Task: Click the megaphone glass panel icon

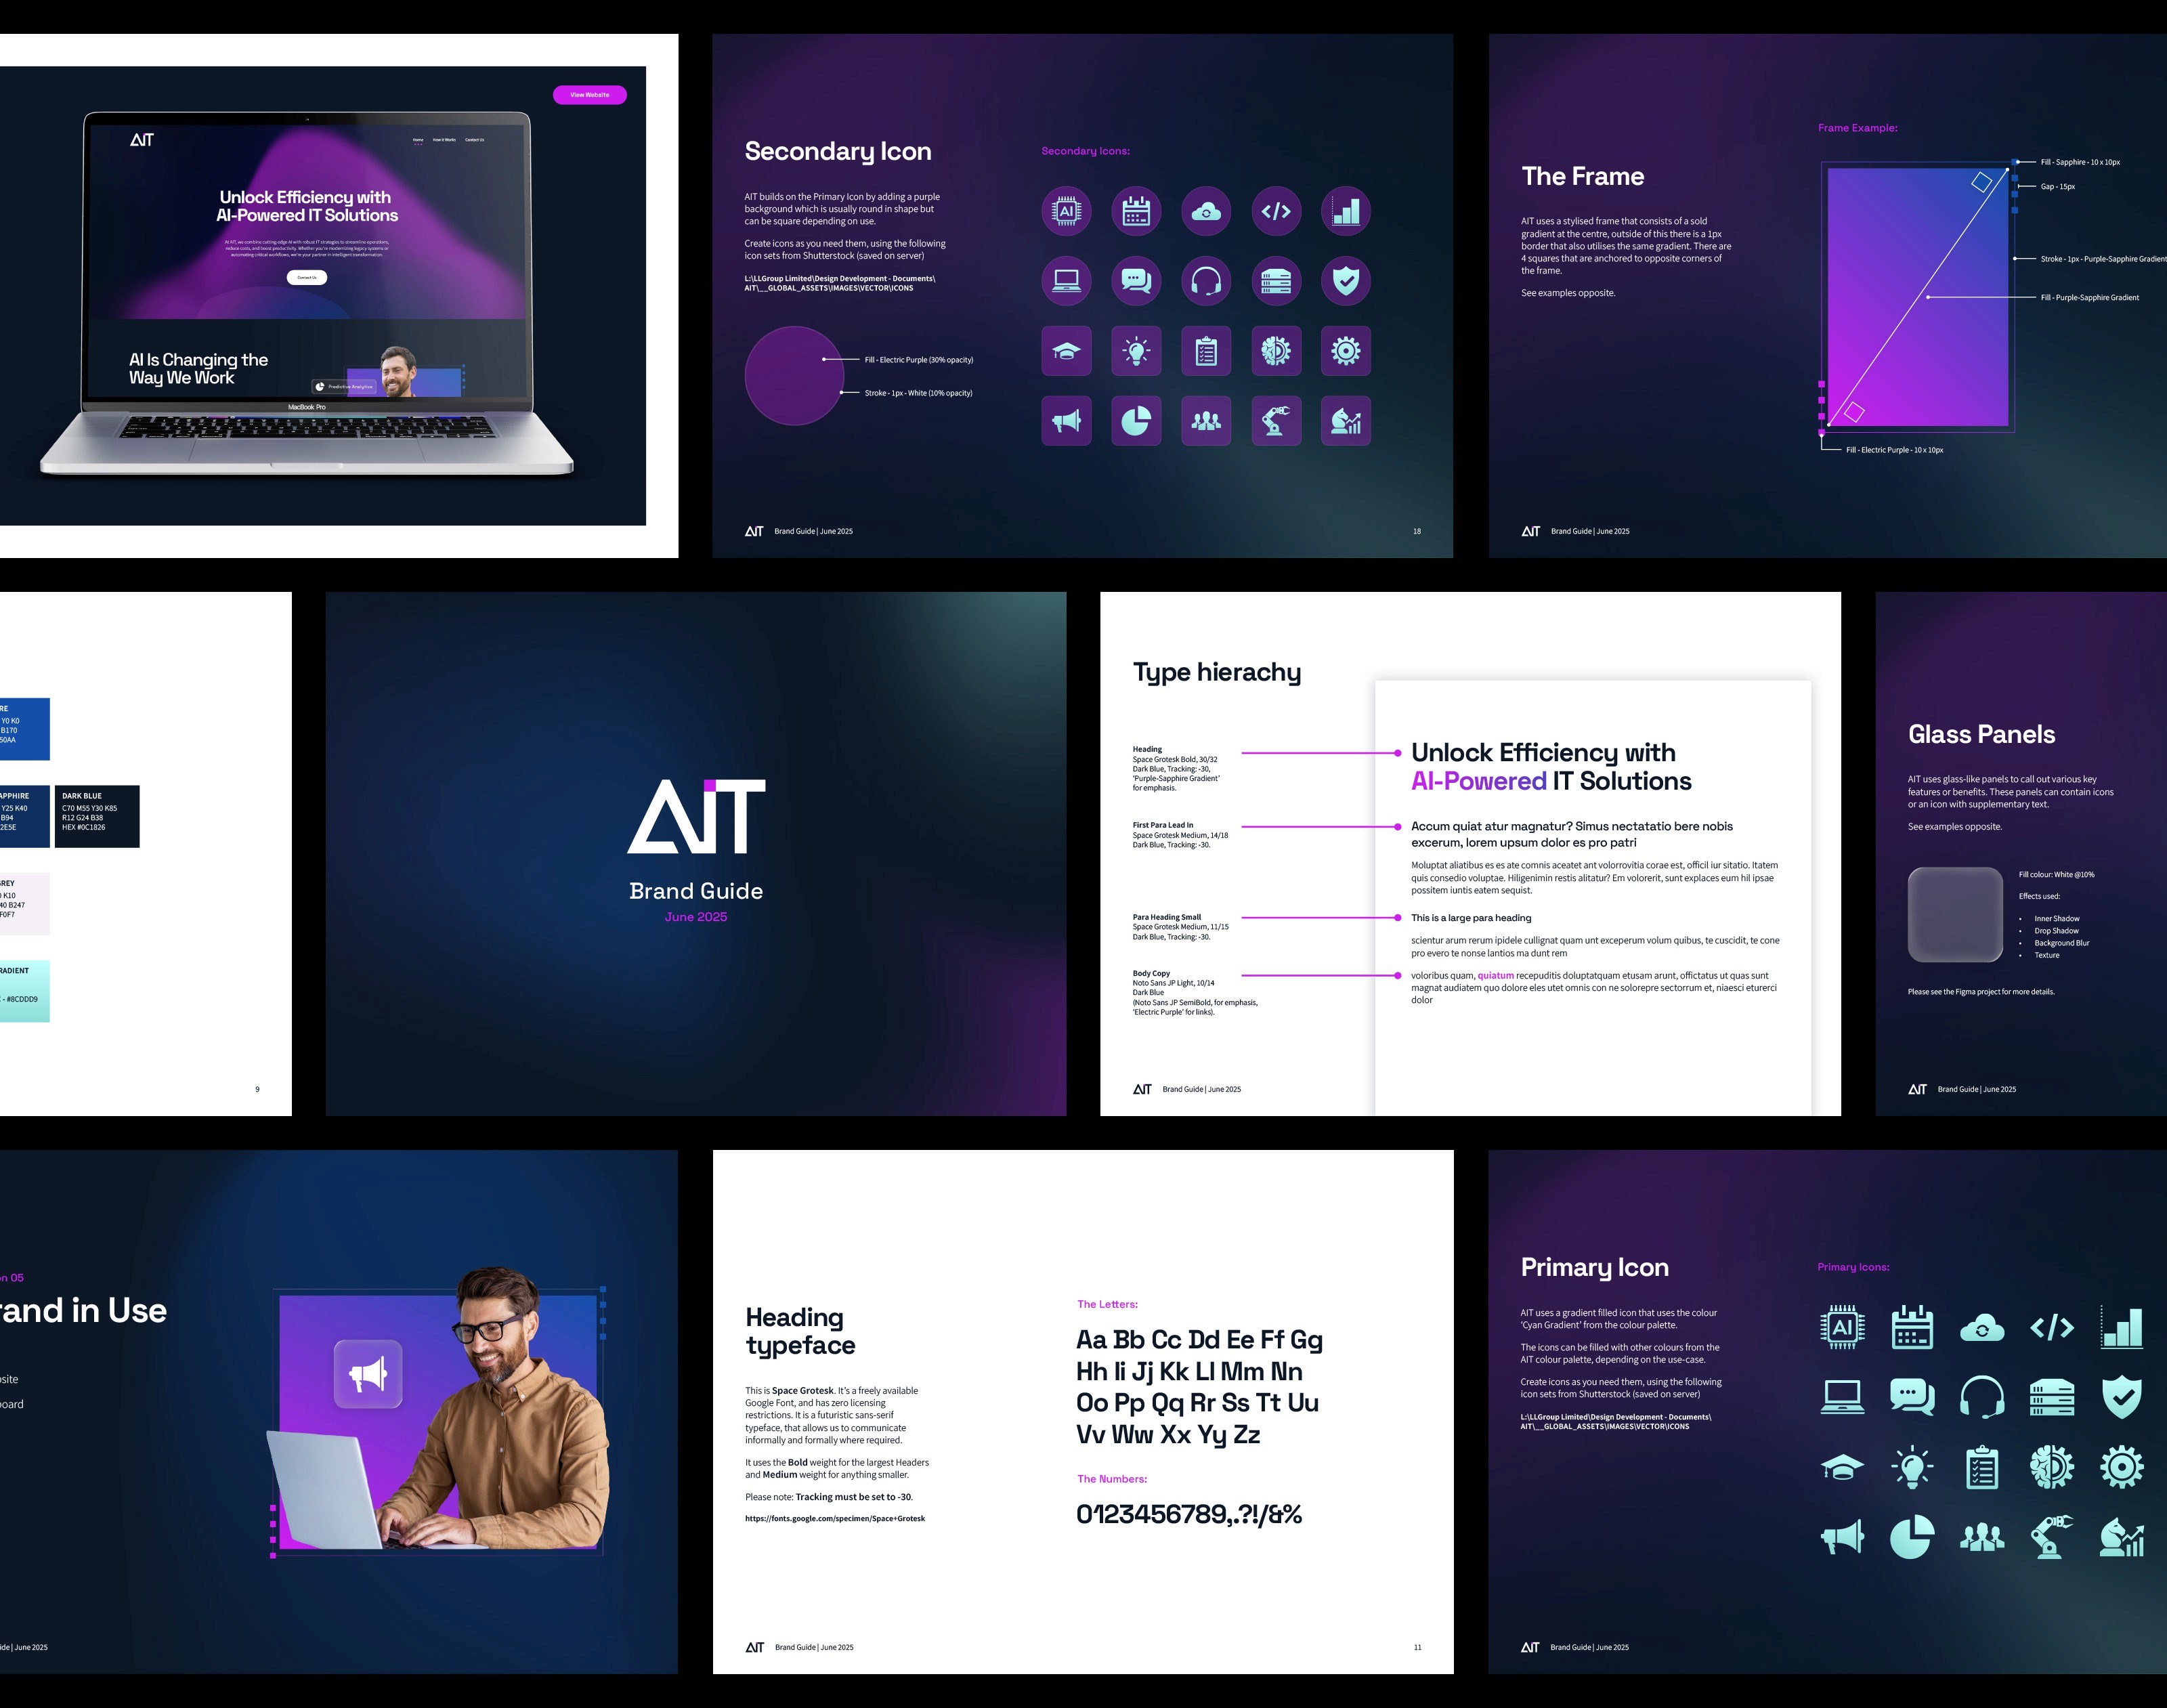Action: tap(368, 1374)
